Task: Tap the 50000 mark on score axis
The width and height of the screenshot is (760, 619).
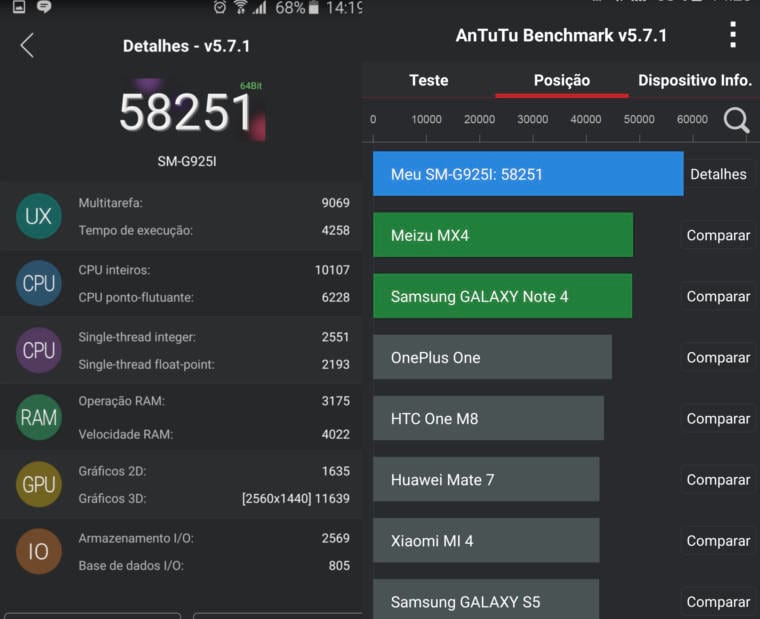Action: point(639,119)
